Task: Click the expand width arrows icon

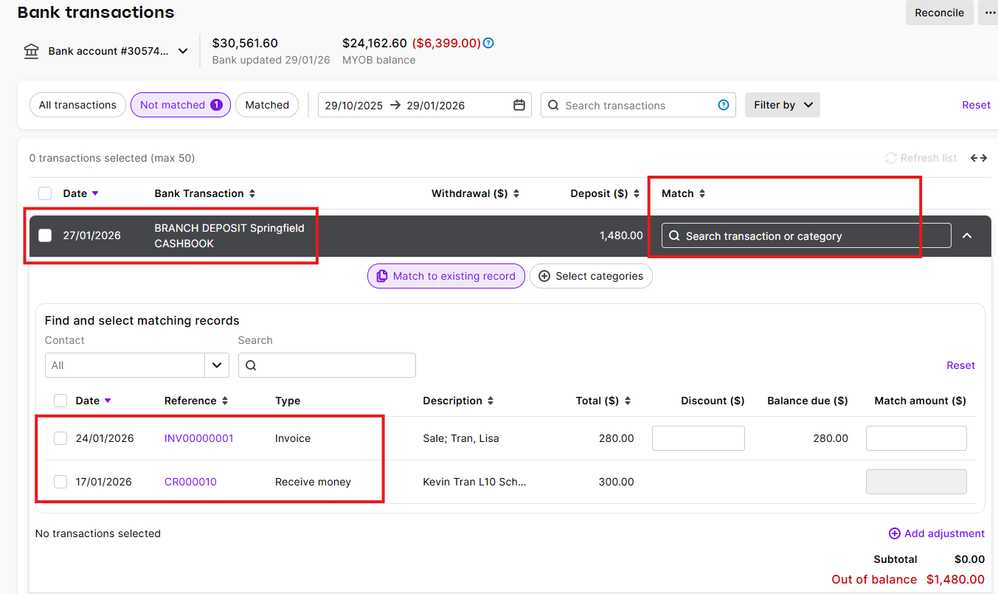Action: [978, 158]
